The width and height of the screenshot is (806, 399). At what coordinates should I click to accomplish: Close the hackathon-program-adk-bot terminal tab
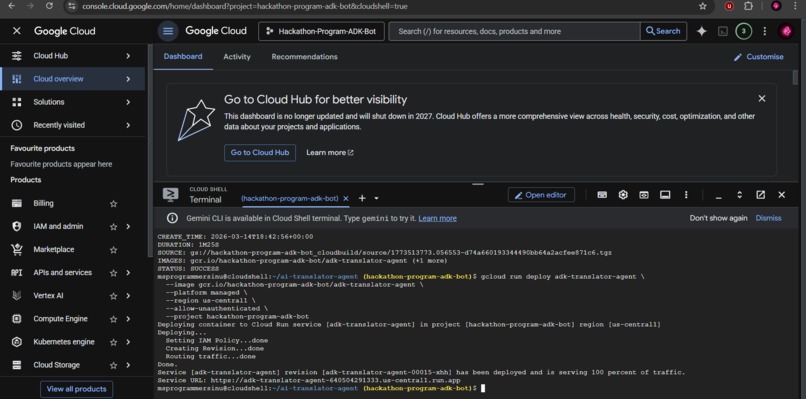click(346, 198)
